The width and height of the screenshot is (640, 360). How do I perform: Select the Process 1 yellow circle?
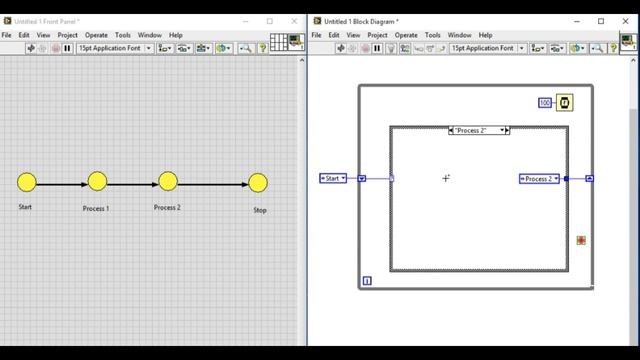(x=97, y=181)
